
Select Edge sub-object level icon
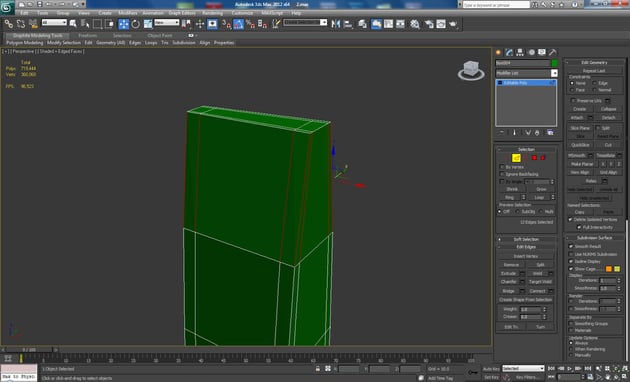pos(516,158)
